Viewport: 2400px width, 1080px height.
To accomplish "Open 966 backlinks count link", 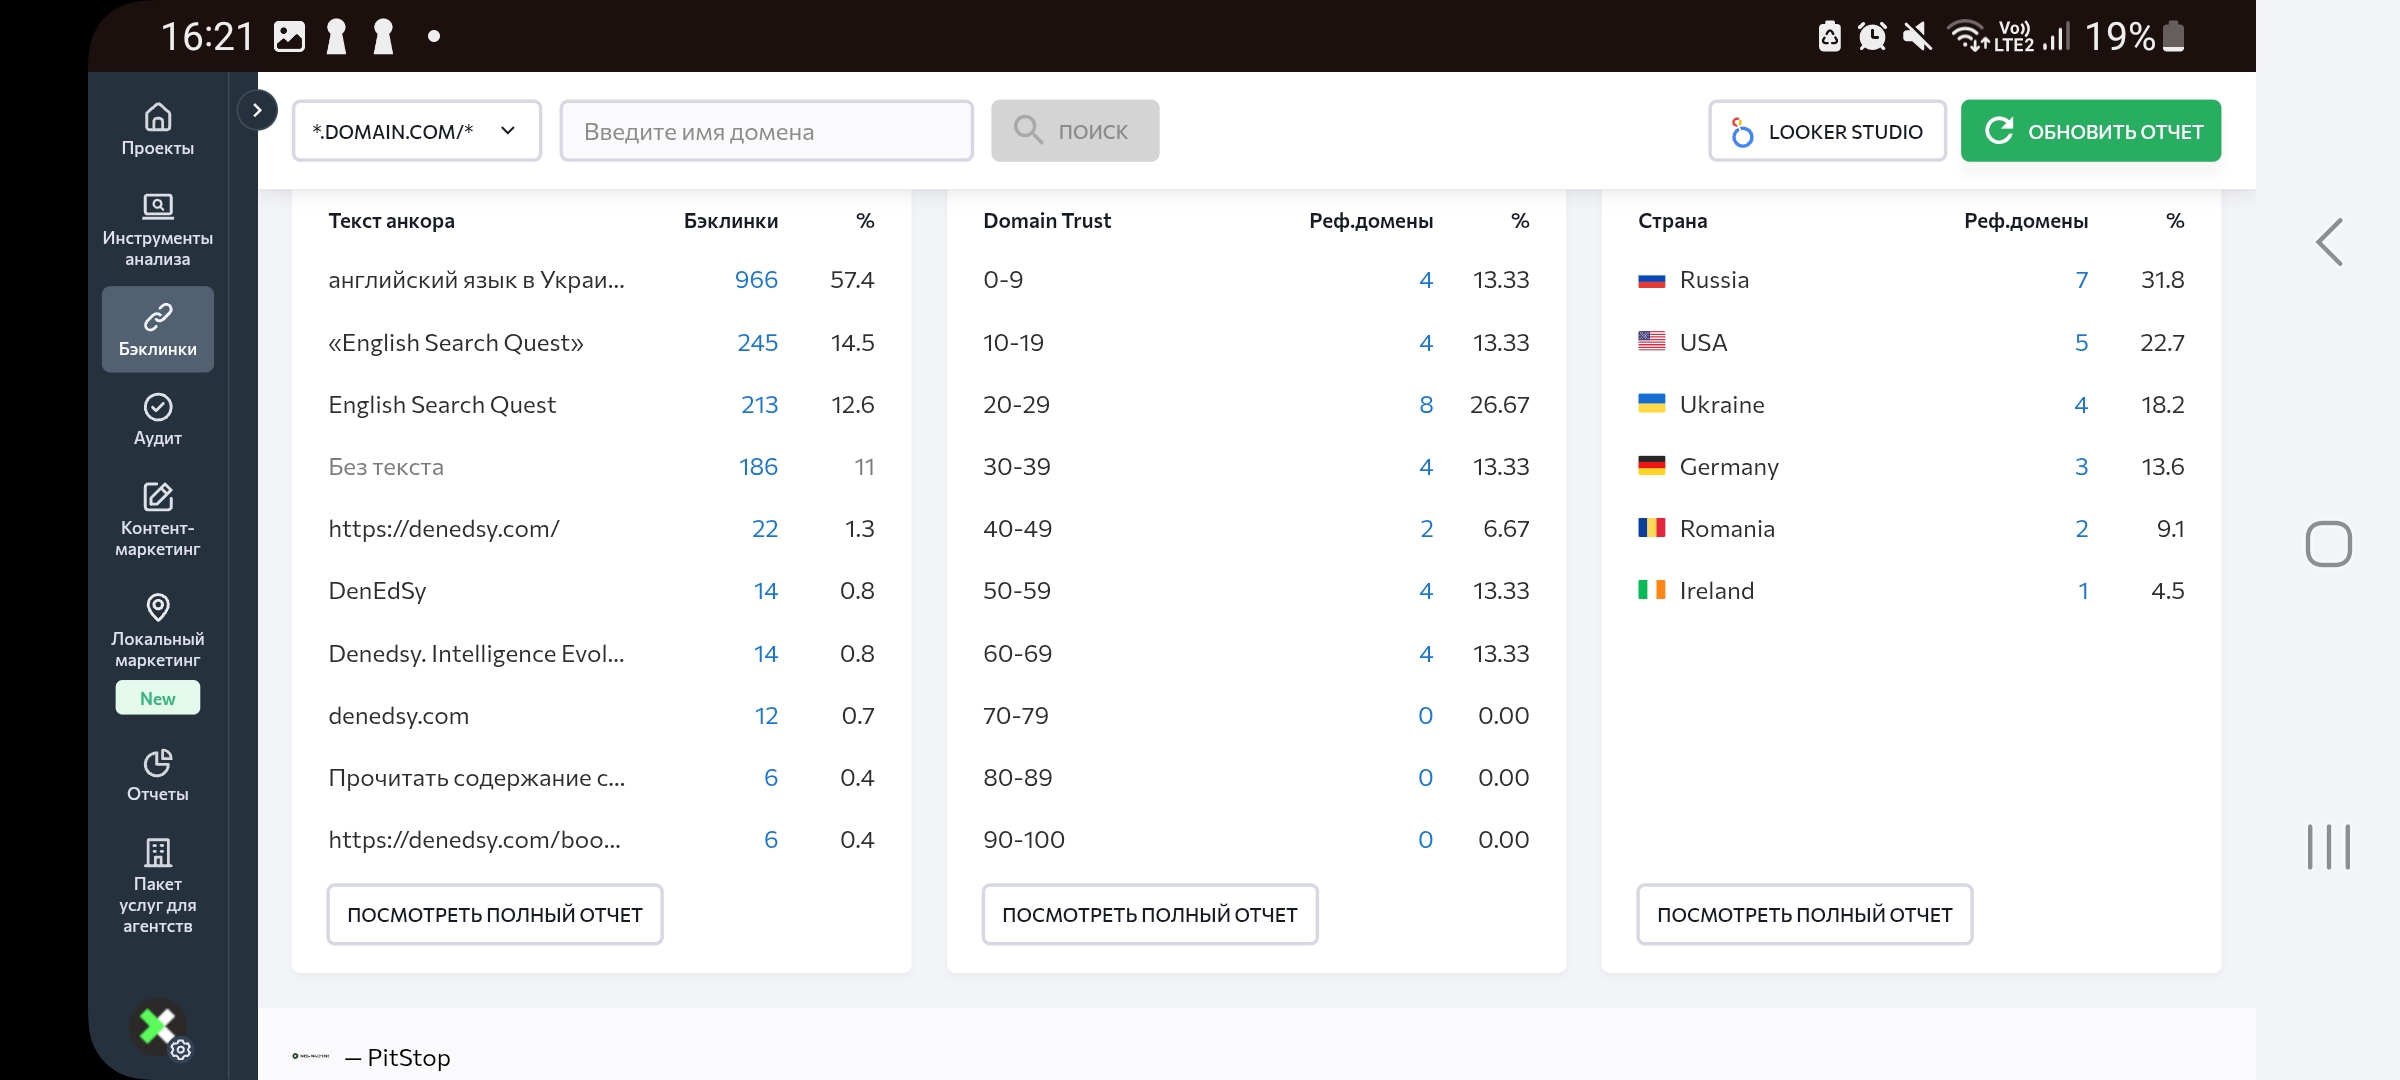I will coord(756,280).
